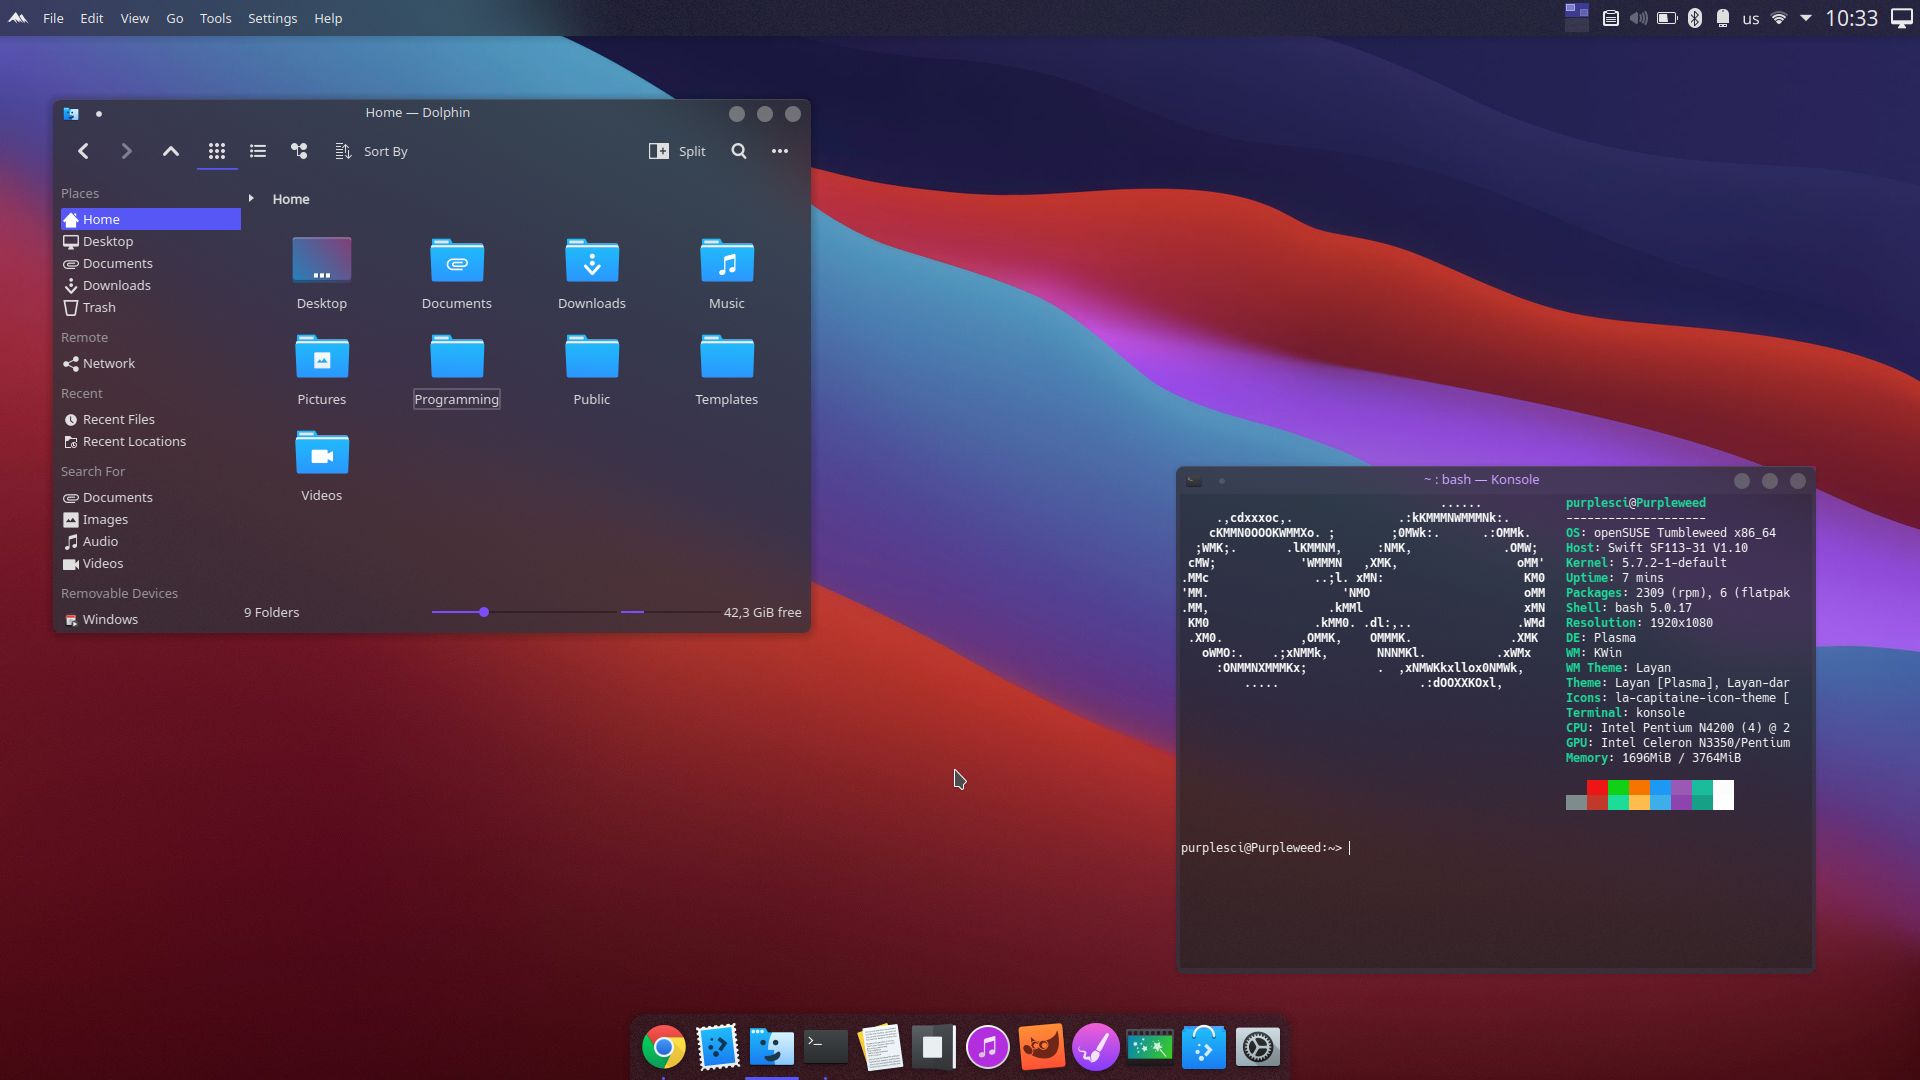Launch Chrome from the dock
This screenshot has width=1920, height=1080.
[663, 1047]
